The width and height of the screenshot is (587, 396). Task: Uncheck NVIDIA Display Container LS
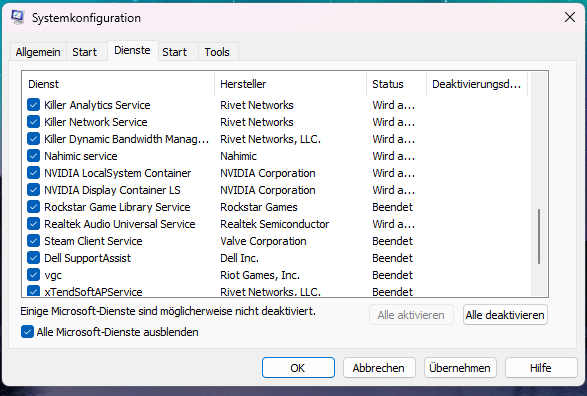click(x=33, y=190)
